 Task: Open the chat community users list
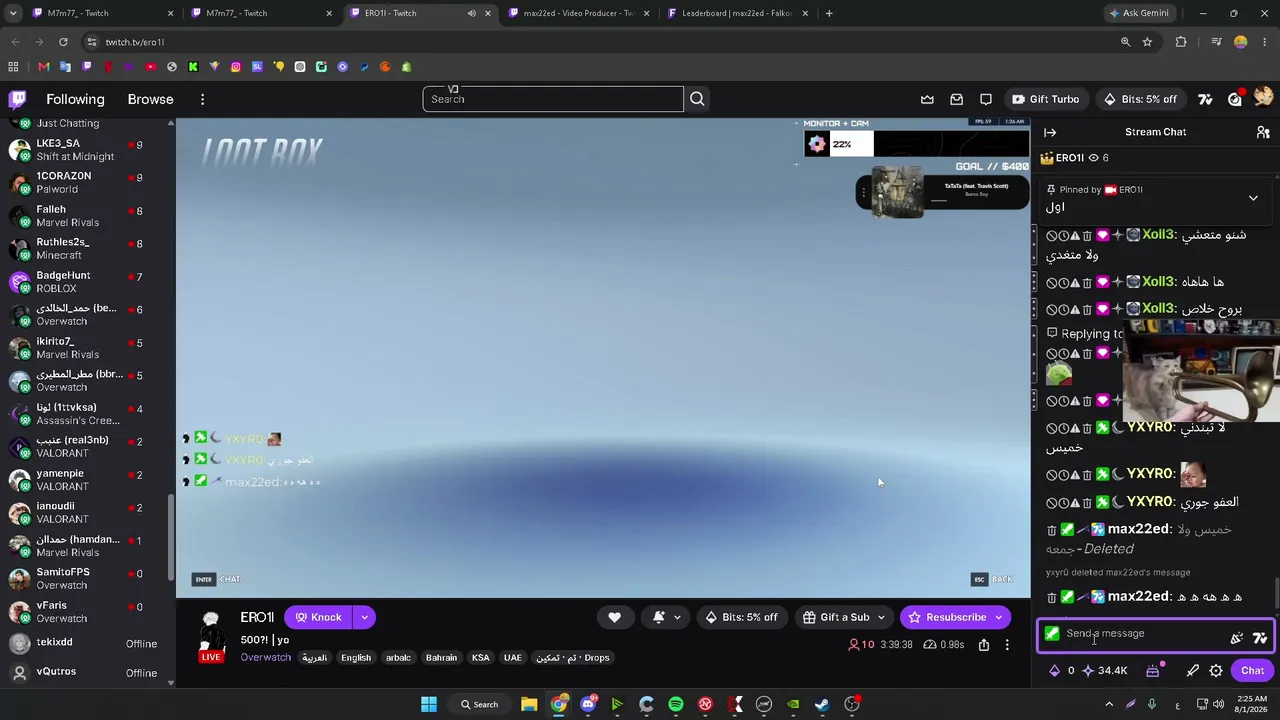point(1263,132)
